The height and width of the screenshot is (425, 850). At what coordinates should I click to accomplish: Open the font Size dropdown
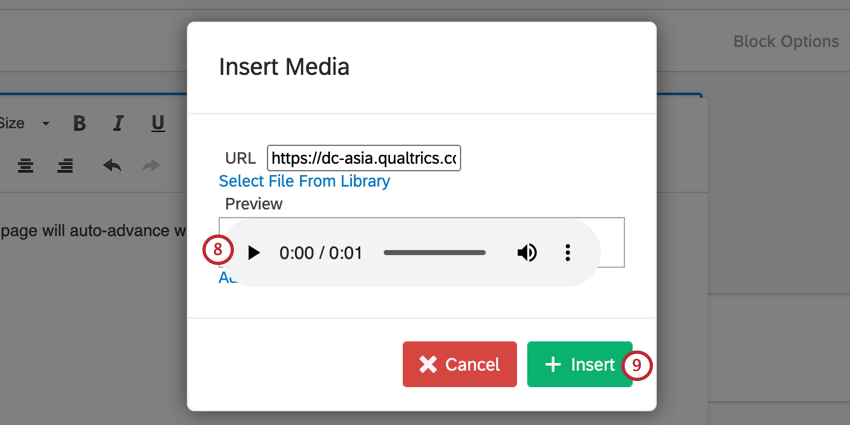coord(25,124)
